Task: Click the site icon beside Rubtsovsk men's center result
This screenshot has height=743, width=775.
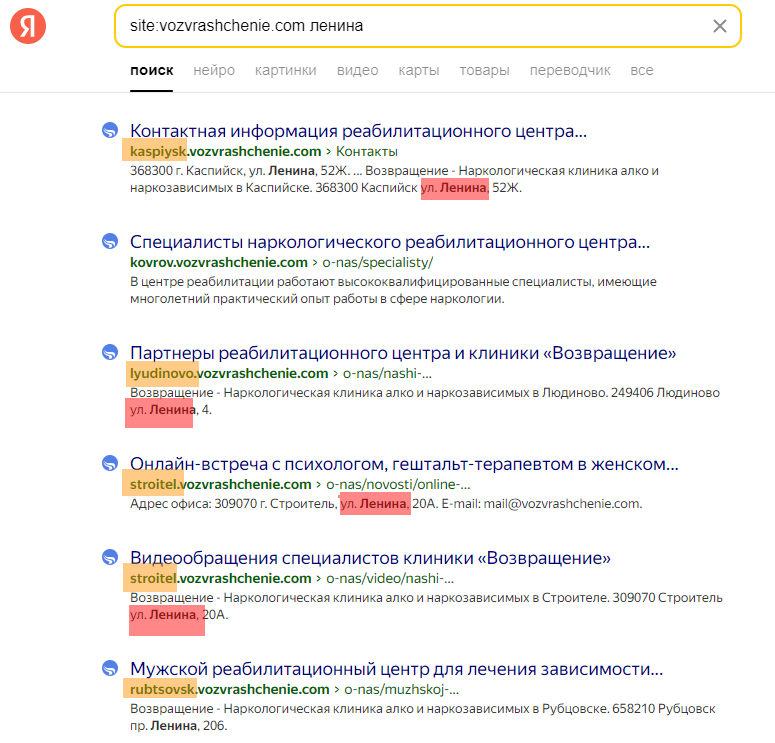Action: (x=110, y=668)
